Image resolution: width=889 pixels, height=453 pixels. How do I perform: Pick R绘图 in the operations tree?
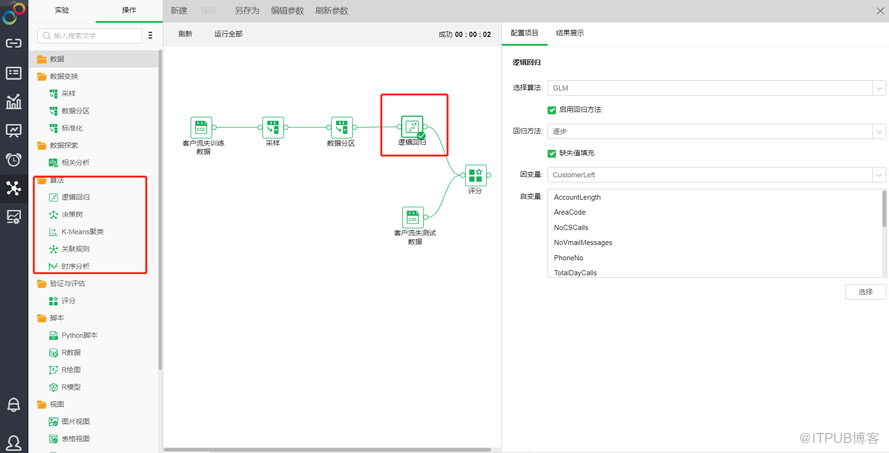coord(71,370)
